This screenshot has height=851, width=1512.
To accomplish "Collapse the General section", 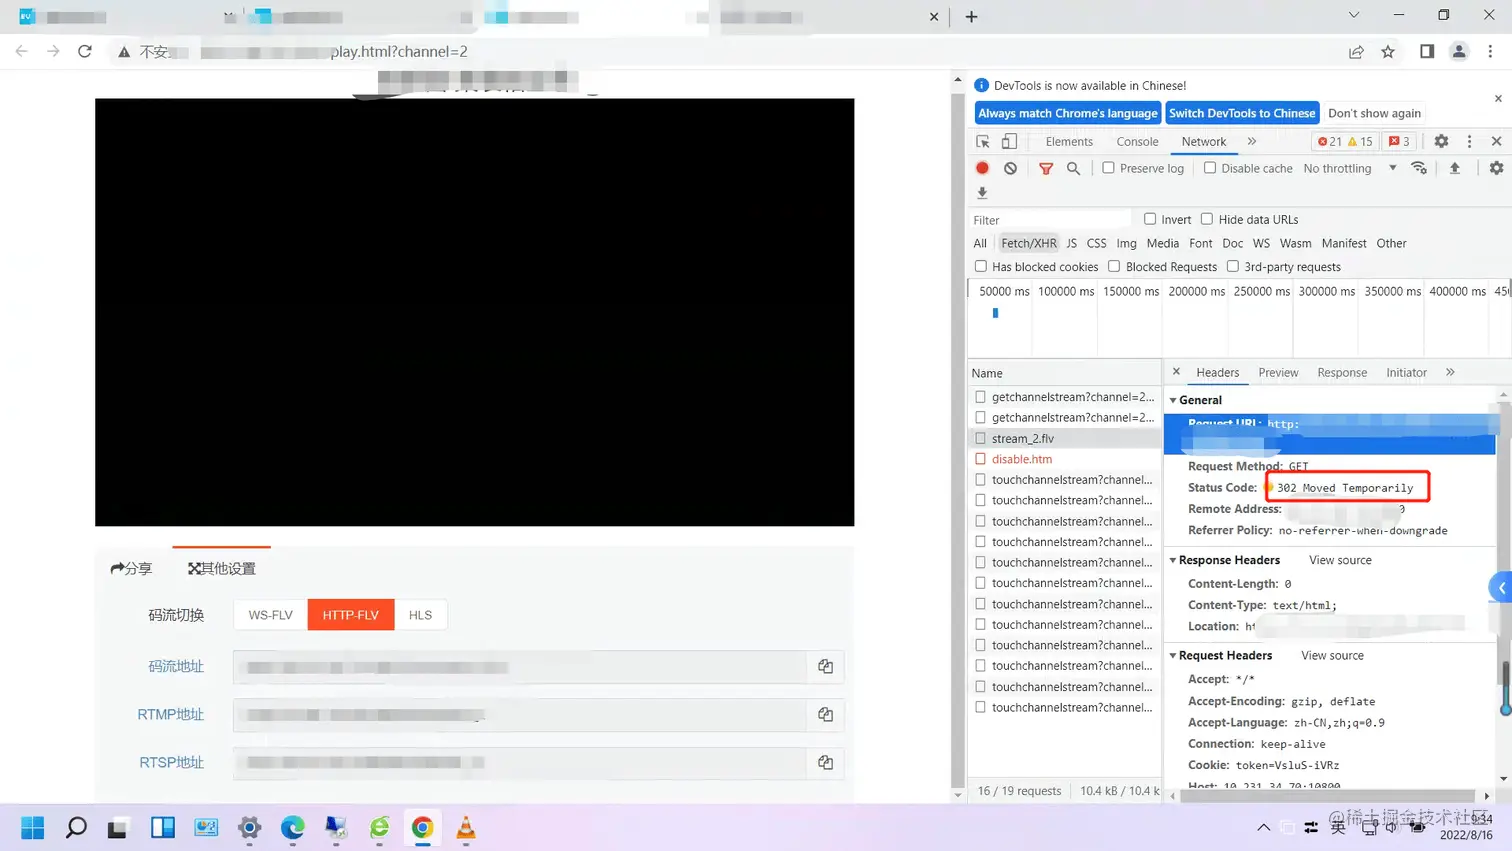I will 1173,400.
